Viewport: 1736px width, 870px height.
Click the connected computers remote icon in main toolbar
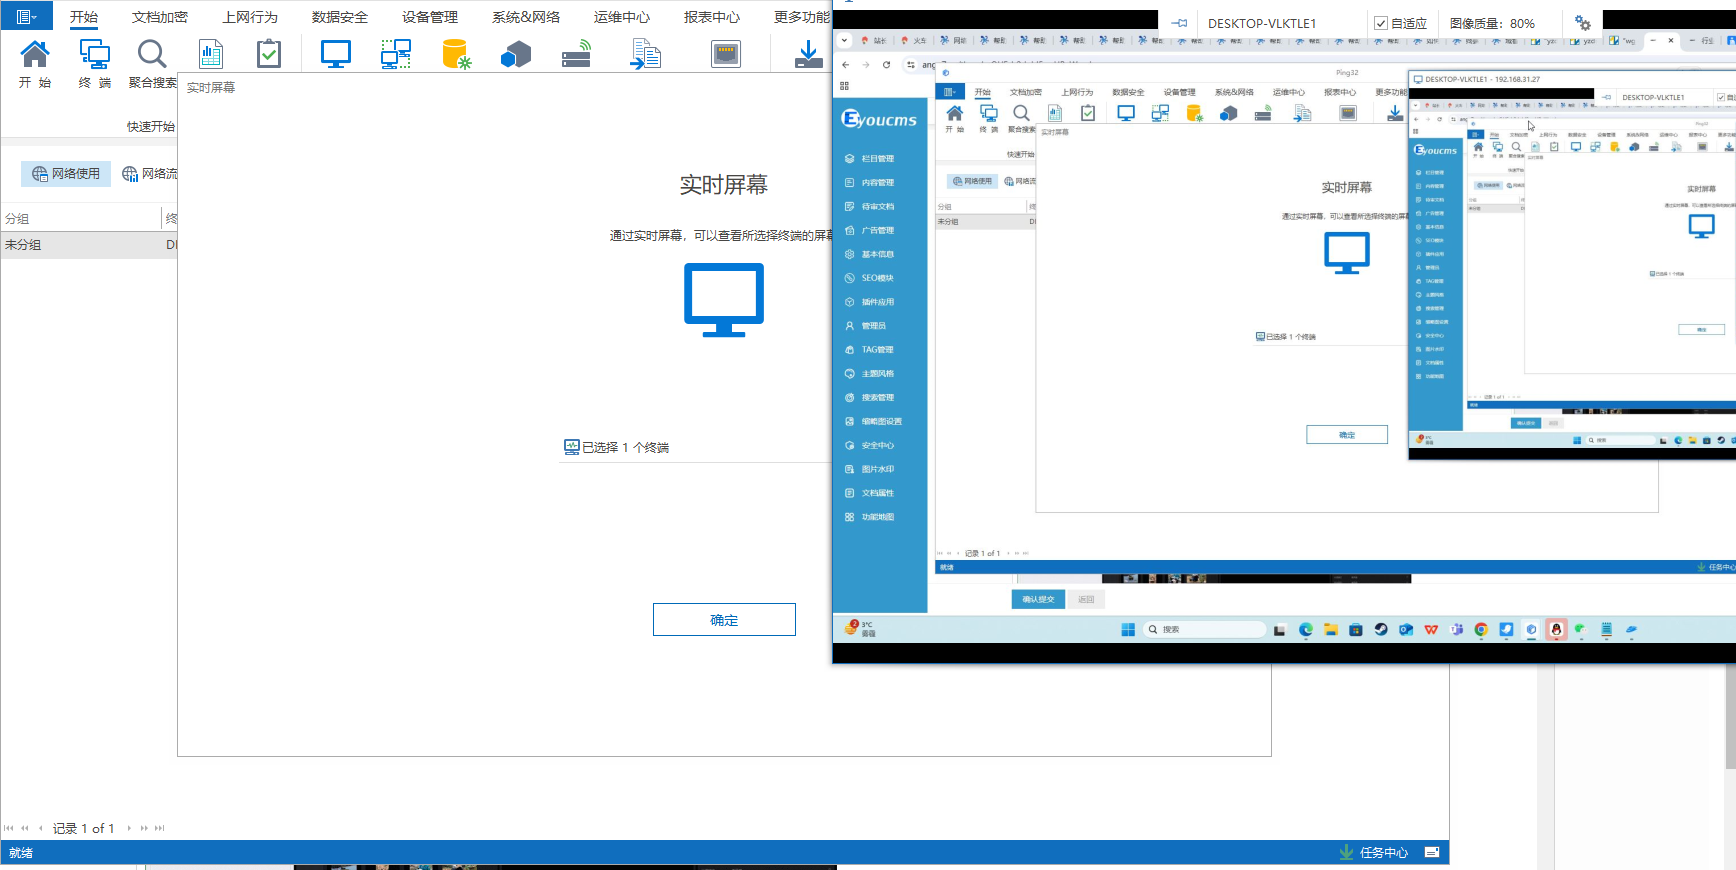pos(396,53)
